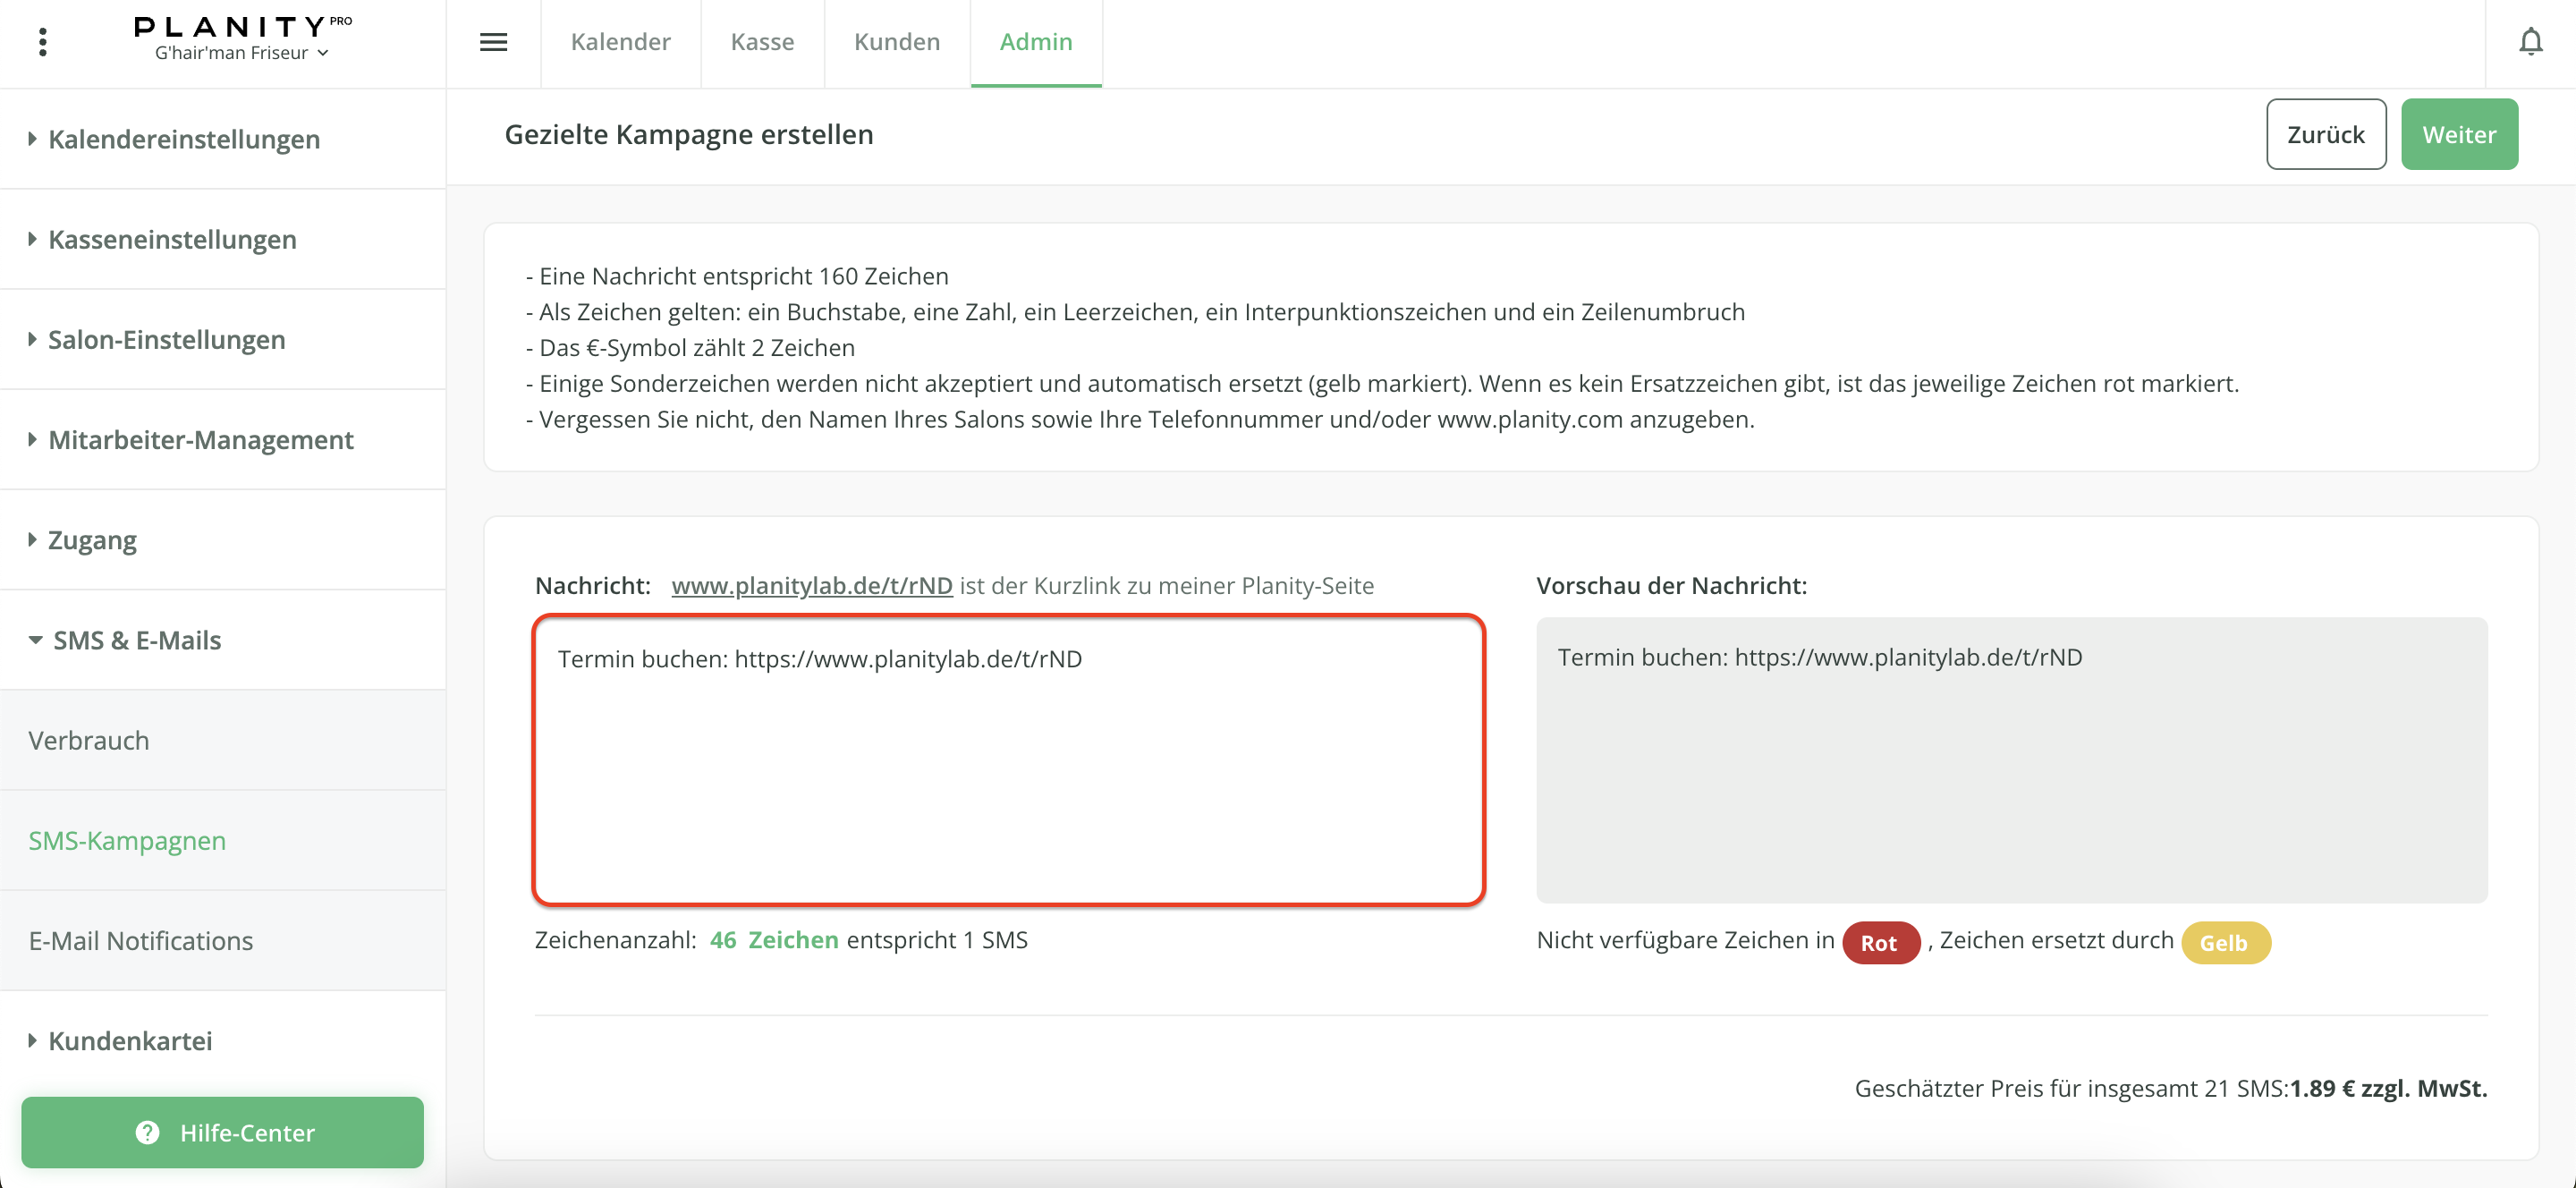Open the Kasse tab
The width and height of the screenshot is (2576, 1188).
[x=762, y=42]
